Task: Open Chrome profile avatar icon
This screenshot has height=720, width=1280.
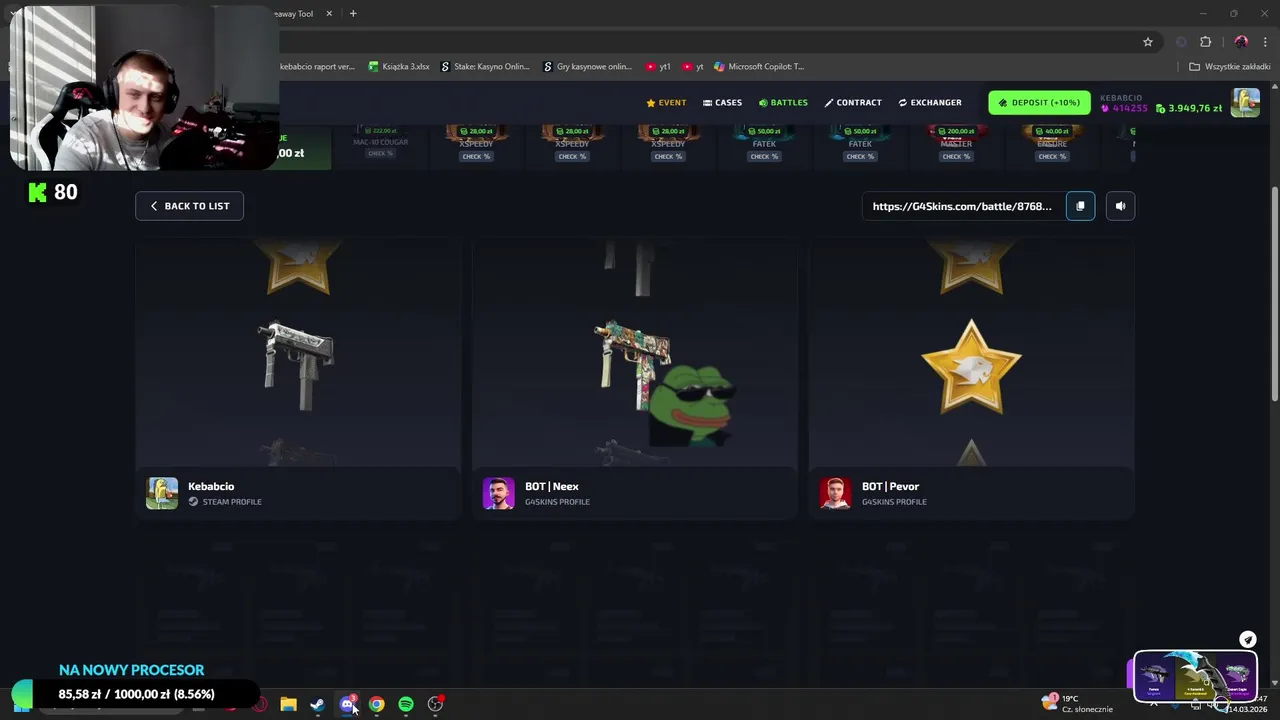Action: click(x=1241, y=42)
